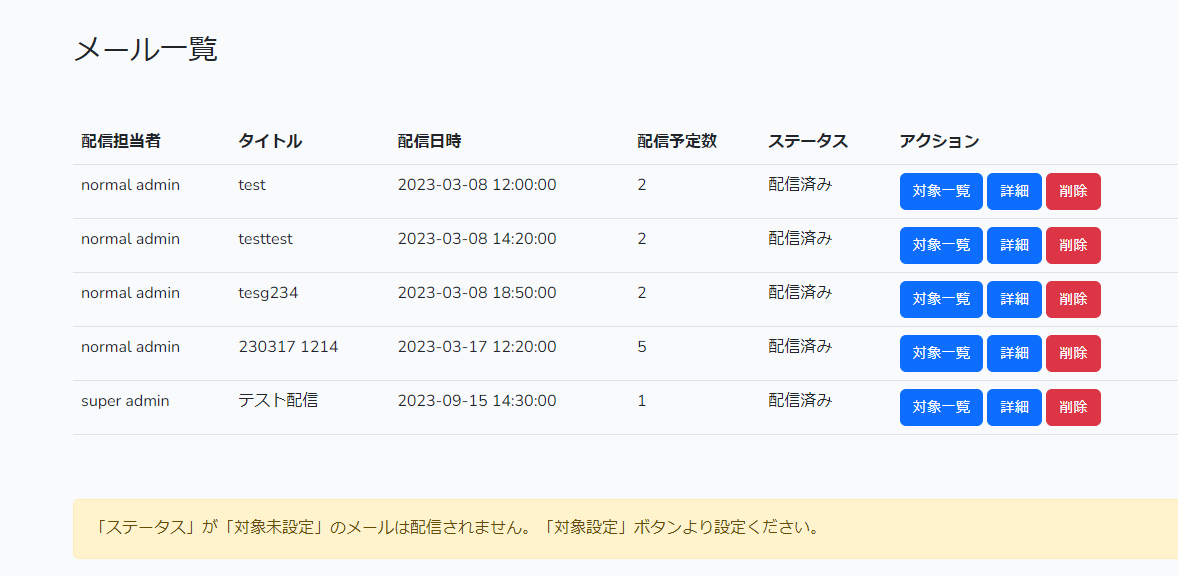Show 詳細 for tesg234 mail
1178x576 pixels.
pyautogui.click(x=1014, y=300)
